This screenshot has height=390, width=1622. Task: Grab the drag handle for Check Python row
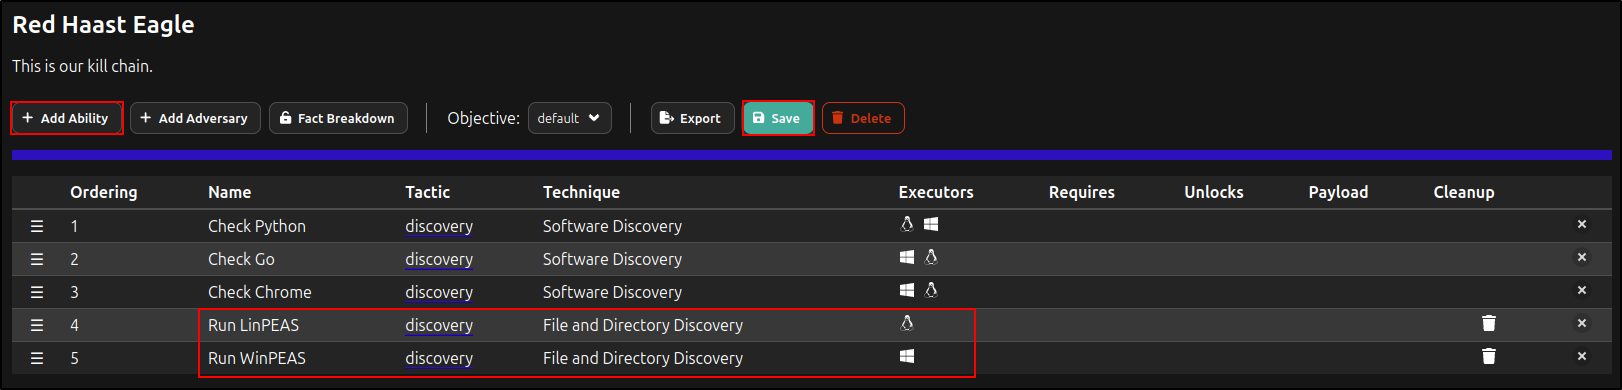pos(37,226)
